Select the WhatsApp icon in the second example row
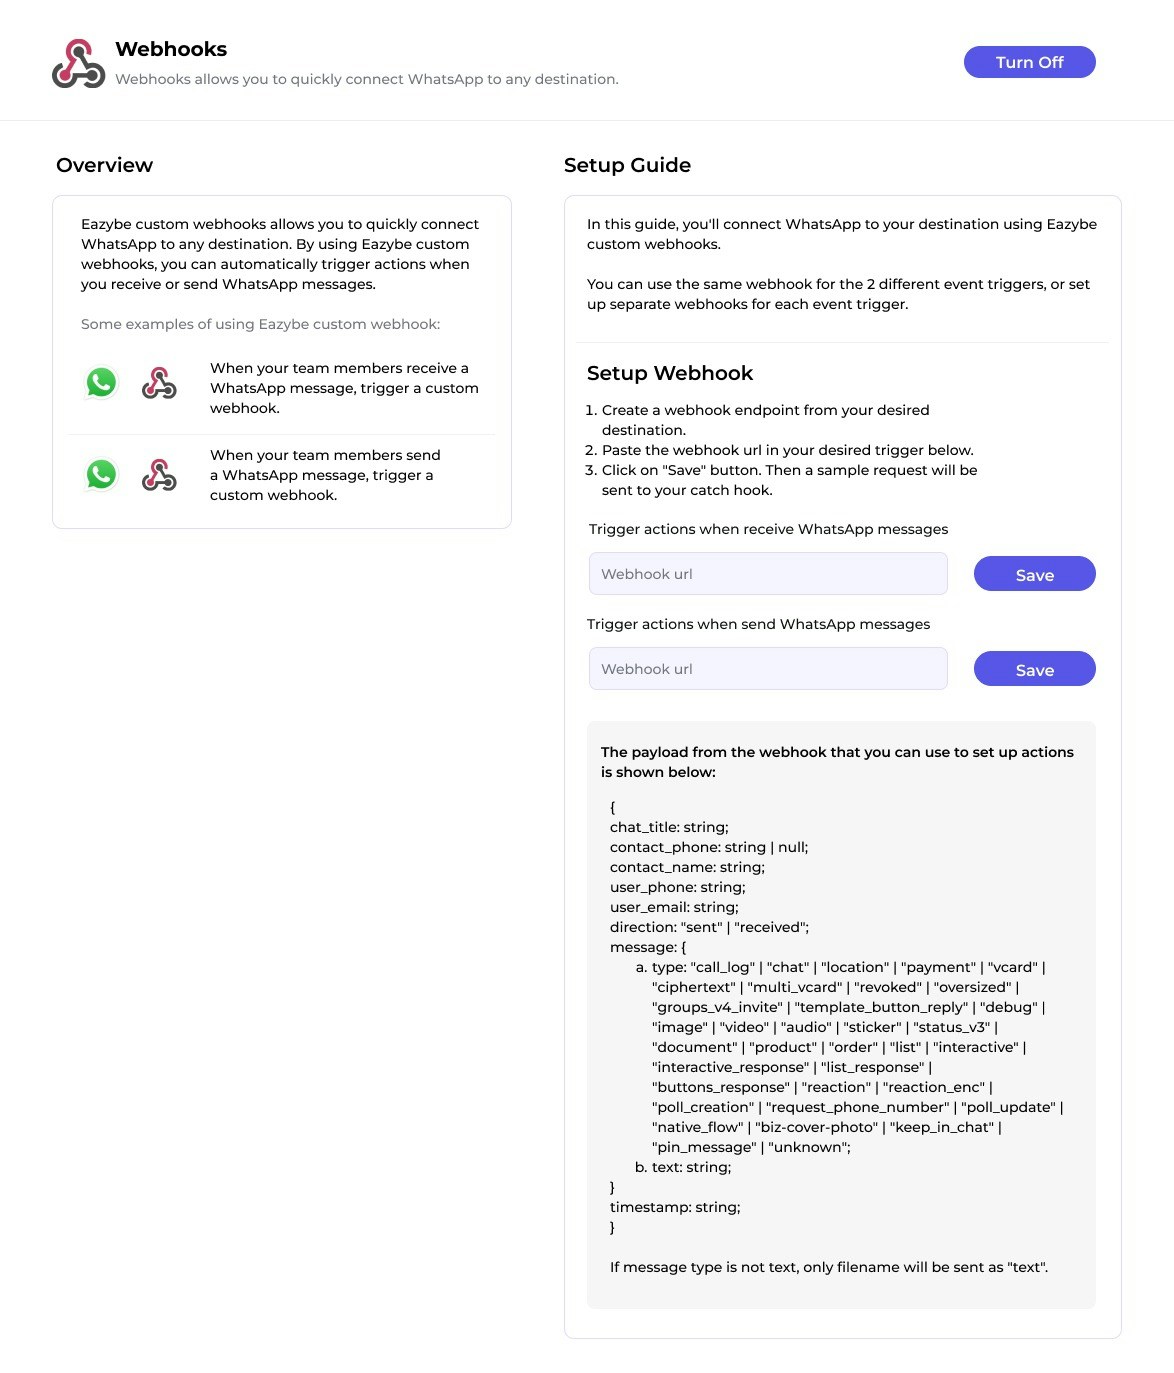1174x1373 pixels. [101, 477]
